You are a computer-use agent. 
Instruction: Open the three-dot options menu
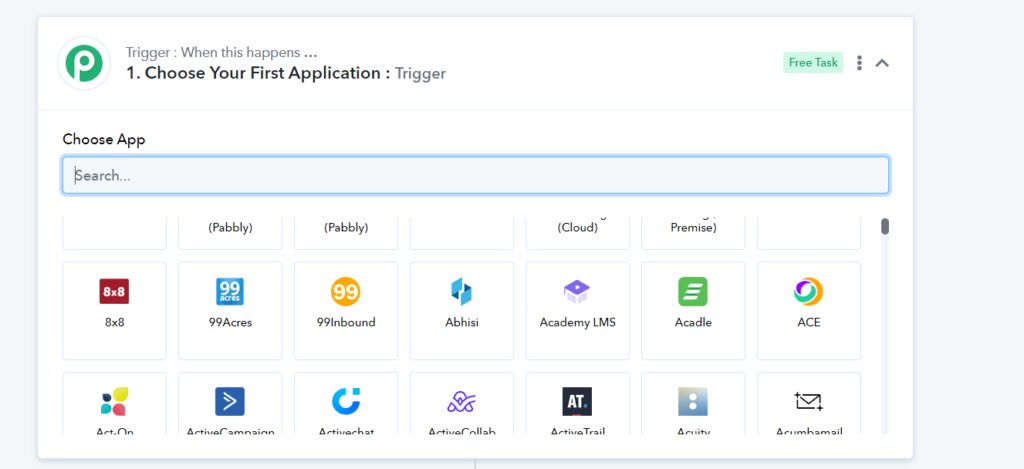coord(859,63)
